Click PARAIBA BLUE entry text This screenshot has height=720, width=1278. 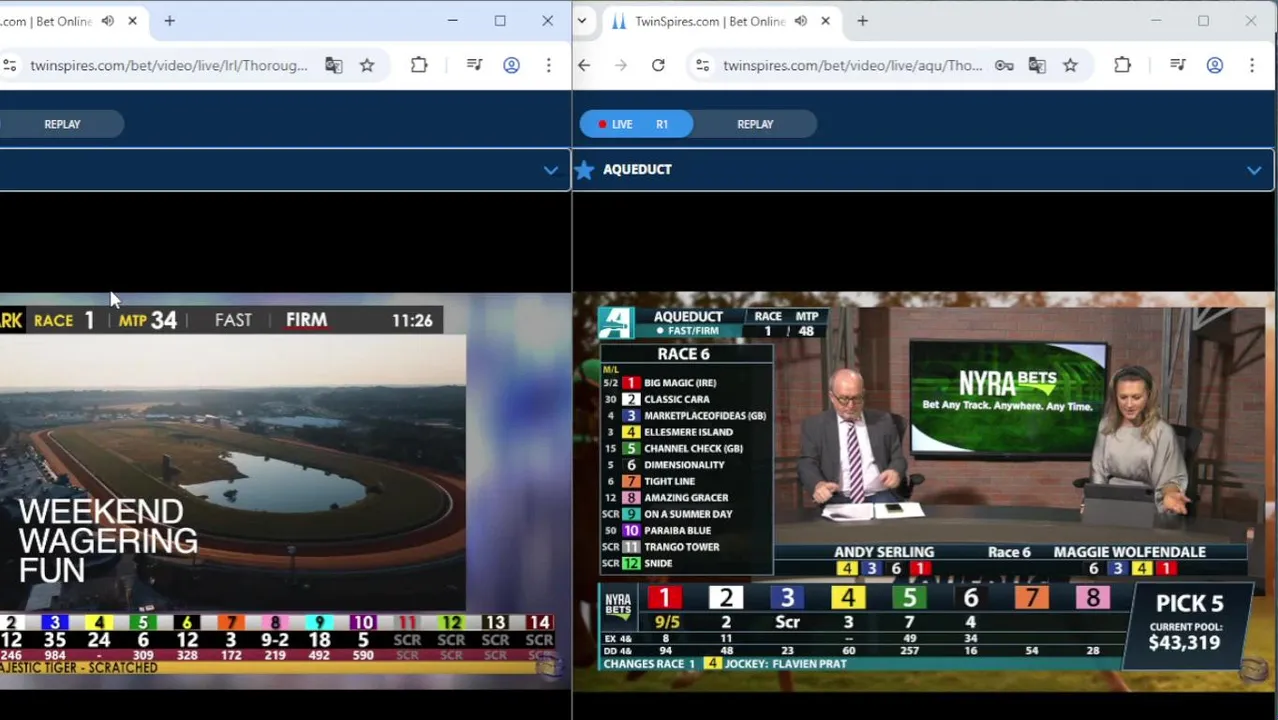point(677,530)
